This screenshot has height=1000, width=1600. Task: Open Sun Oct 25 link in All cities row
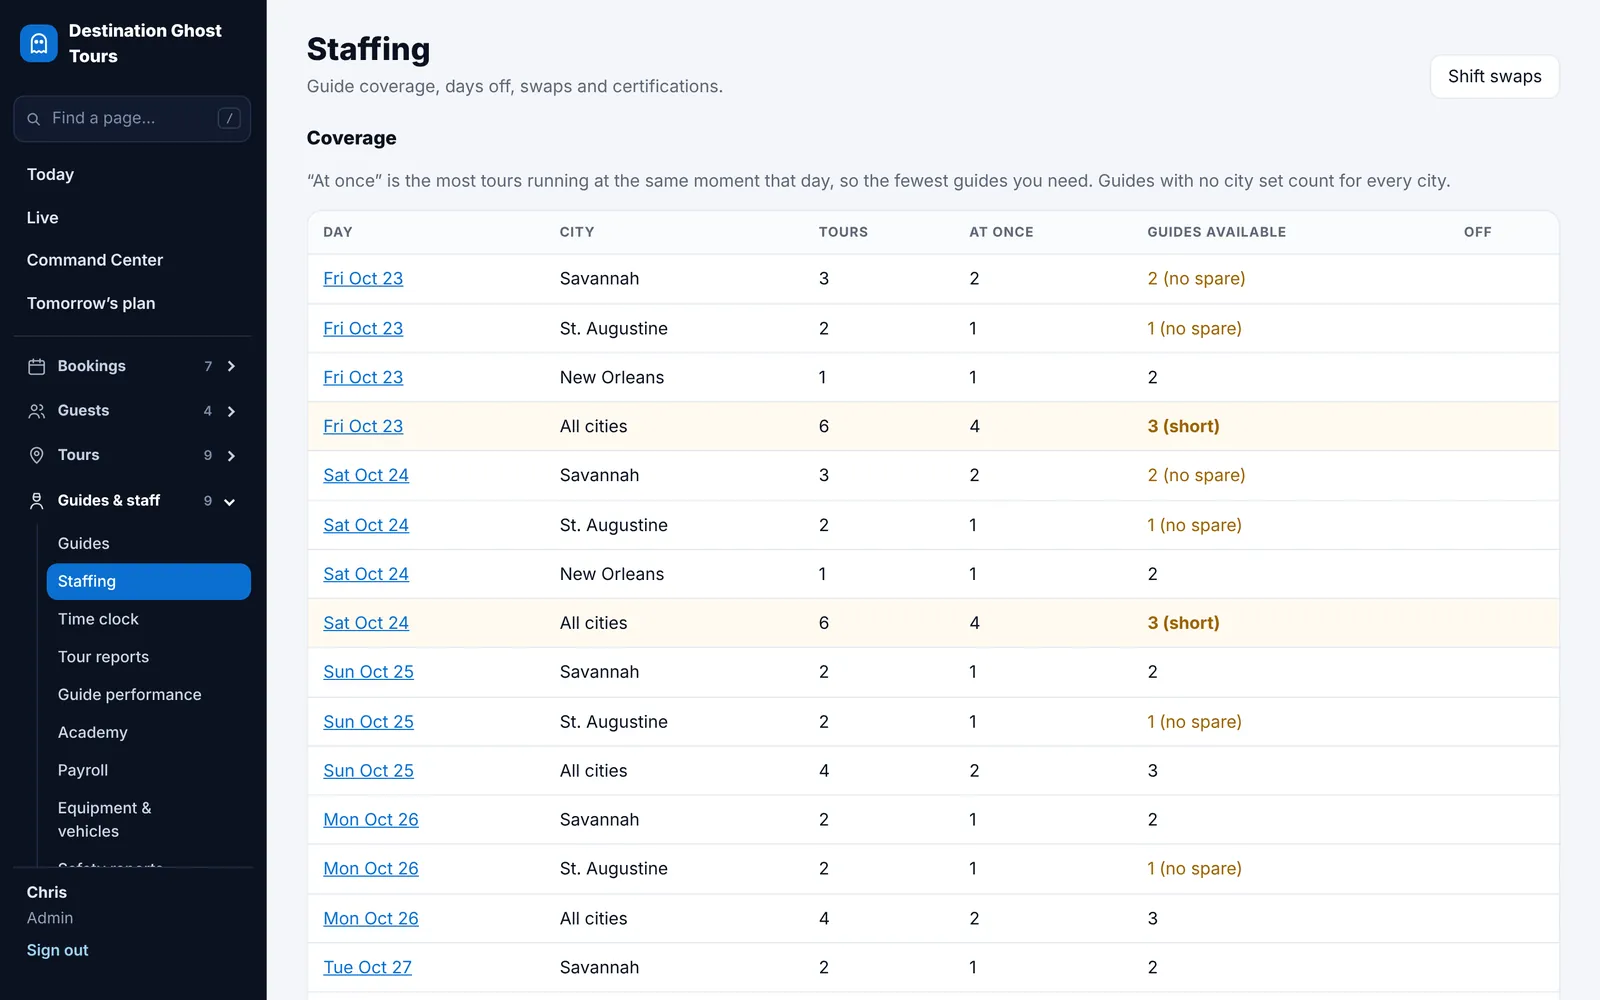[368, 772]
